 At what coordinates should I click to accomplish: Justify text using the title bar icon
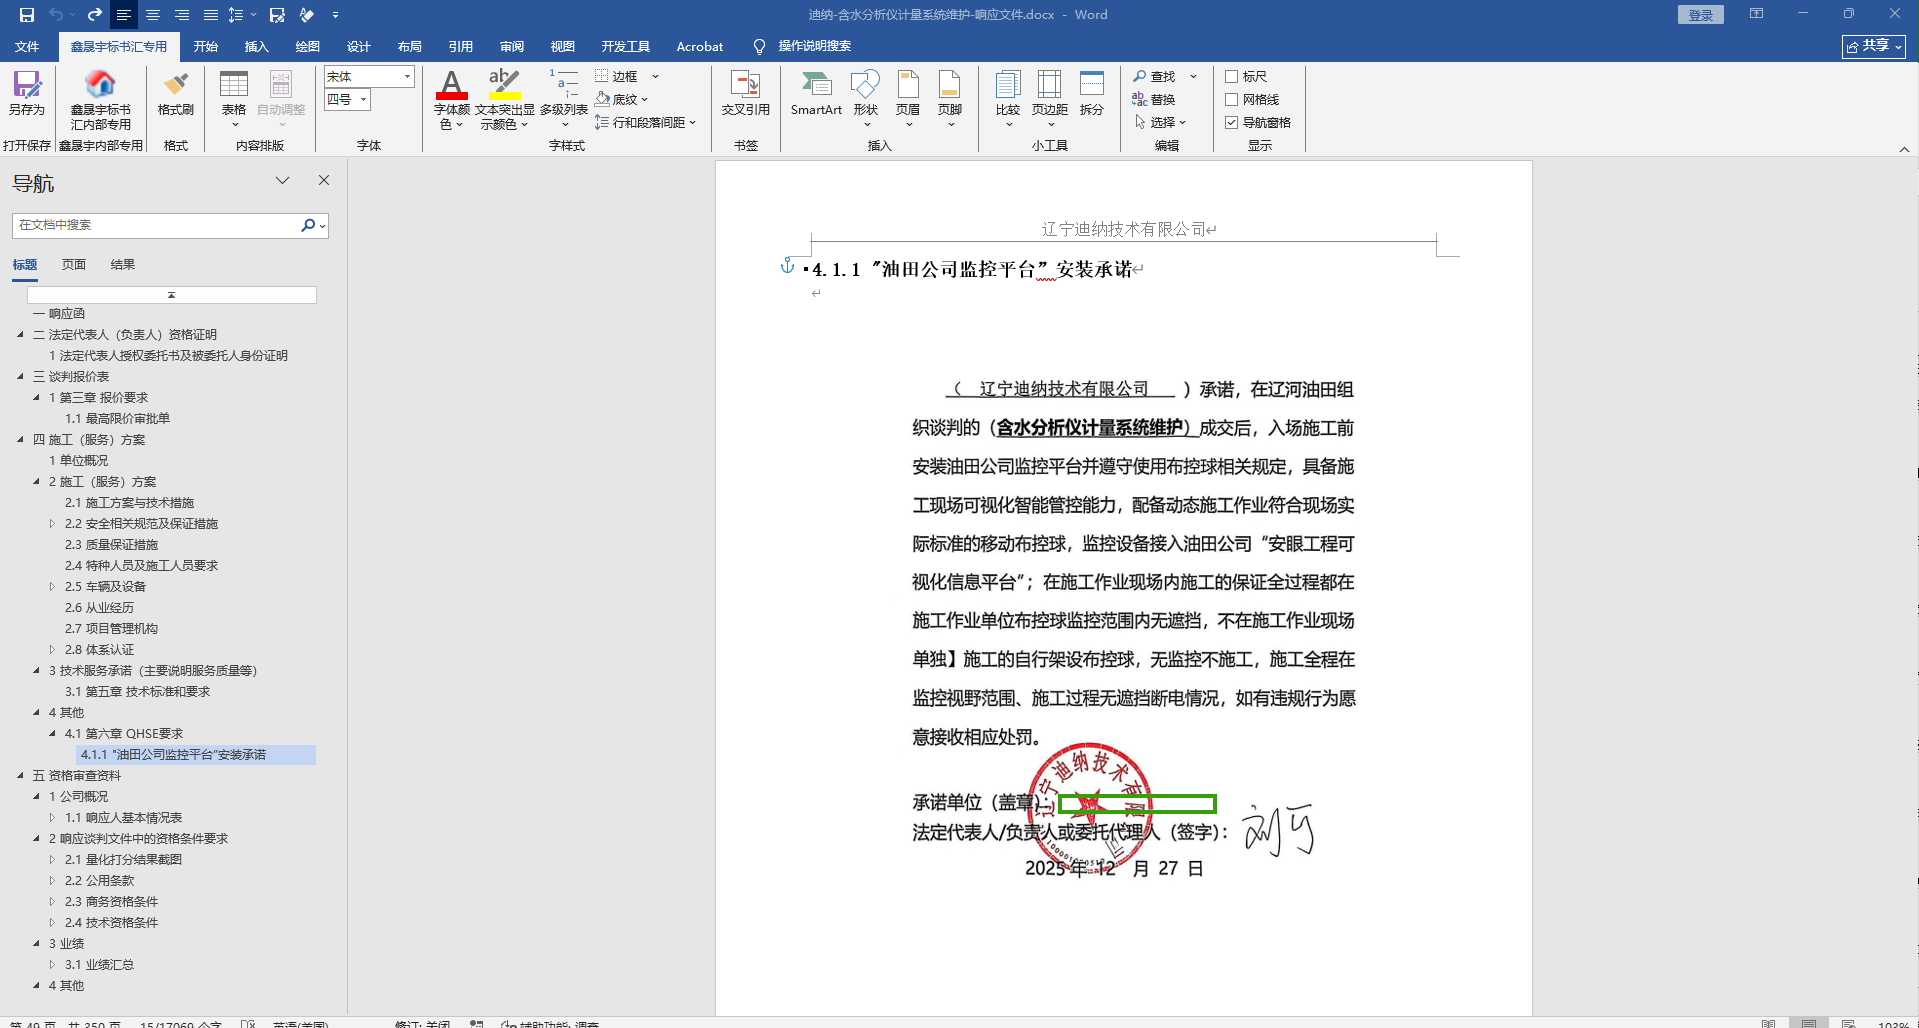[x=211, y=15]
